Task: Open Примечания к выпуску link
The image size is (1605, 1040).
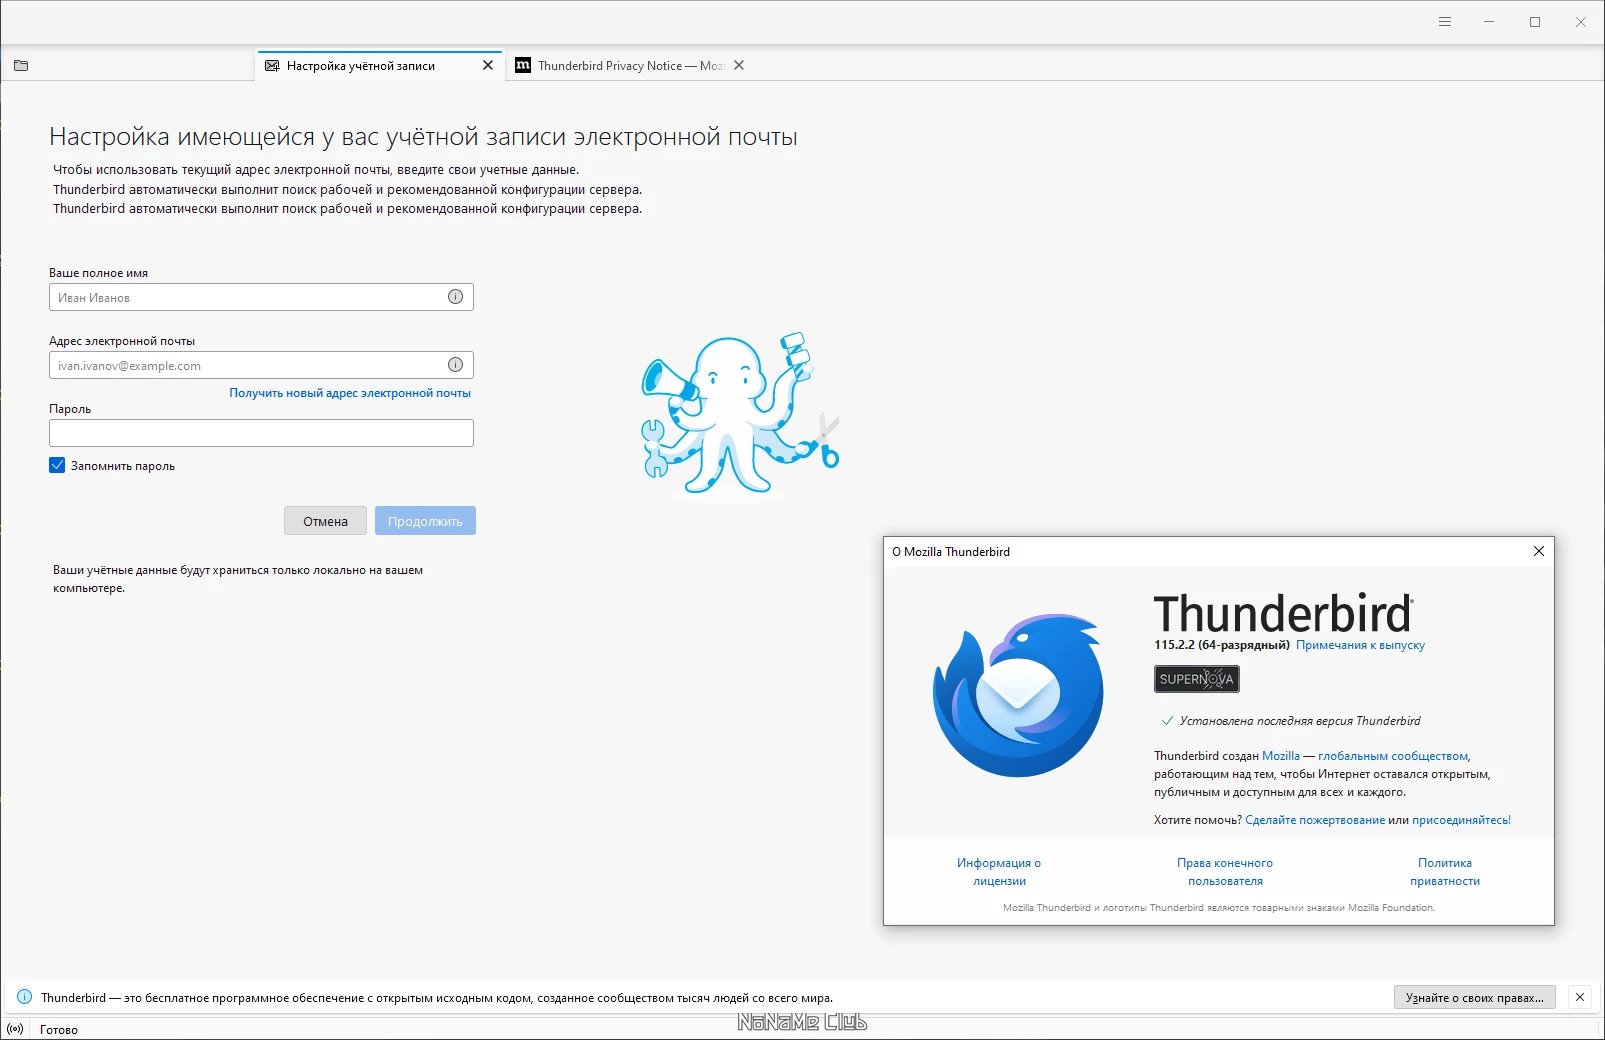Action: coord(1360,645)
